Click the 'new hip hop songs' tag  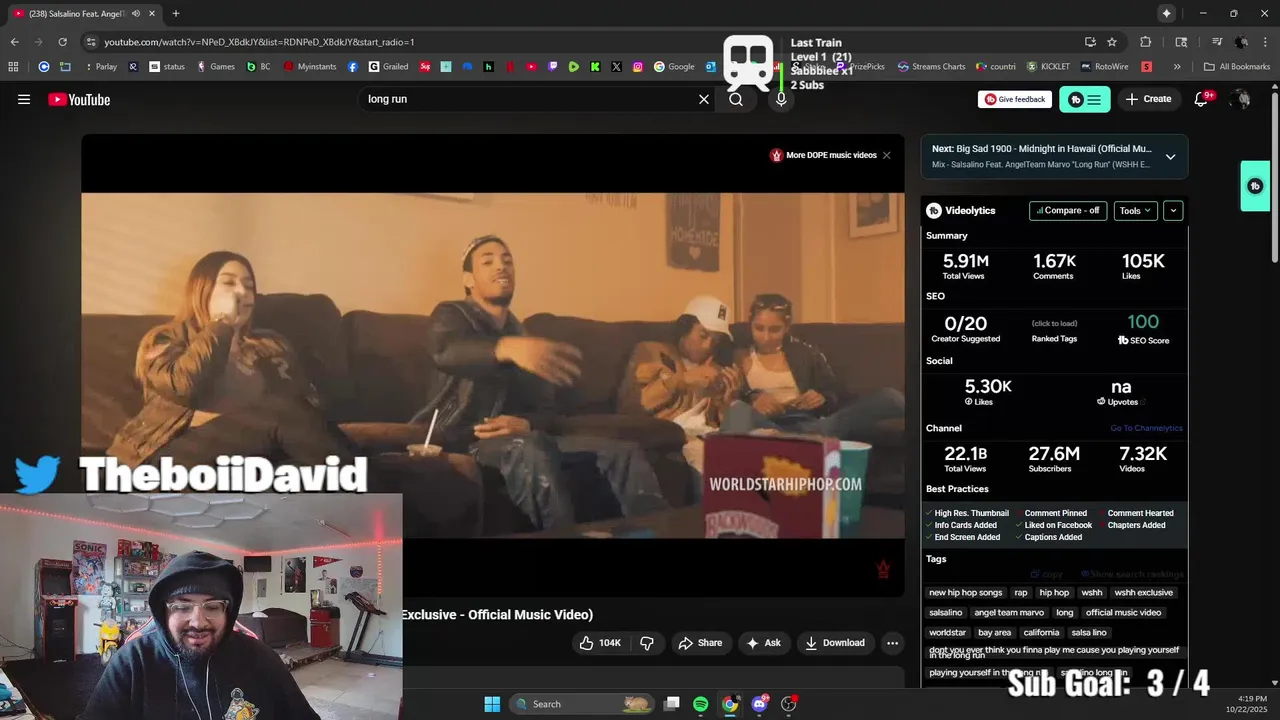click(x=965, y=593)
